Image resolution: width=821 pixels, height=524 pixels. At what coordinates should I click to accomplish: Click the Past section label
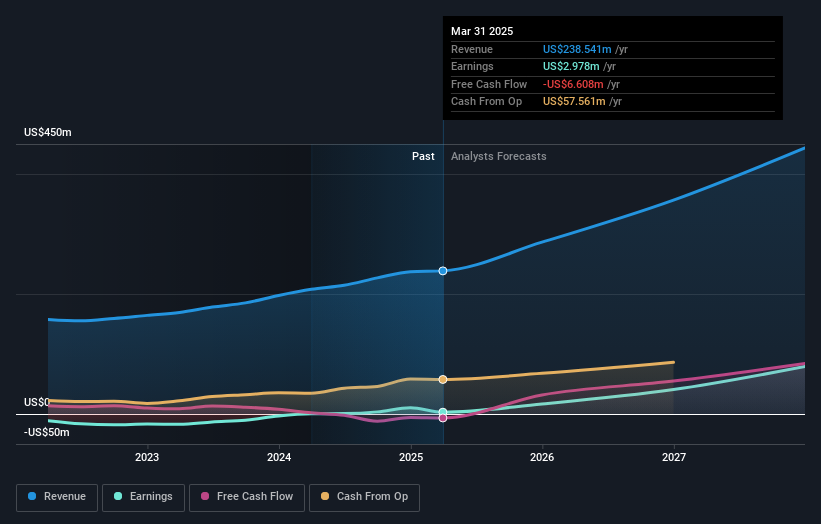[423, 156]
